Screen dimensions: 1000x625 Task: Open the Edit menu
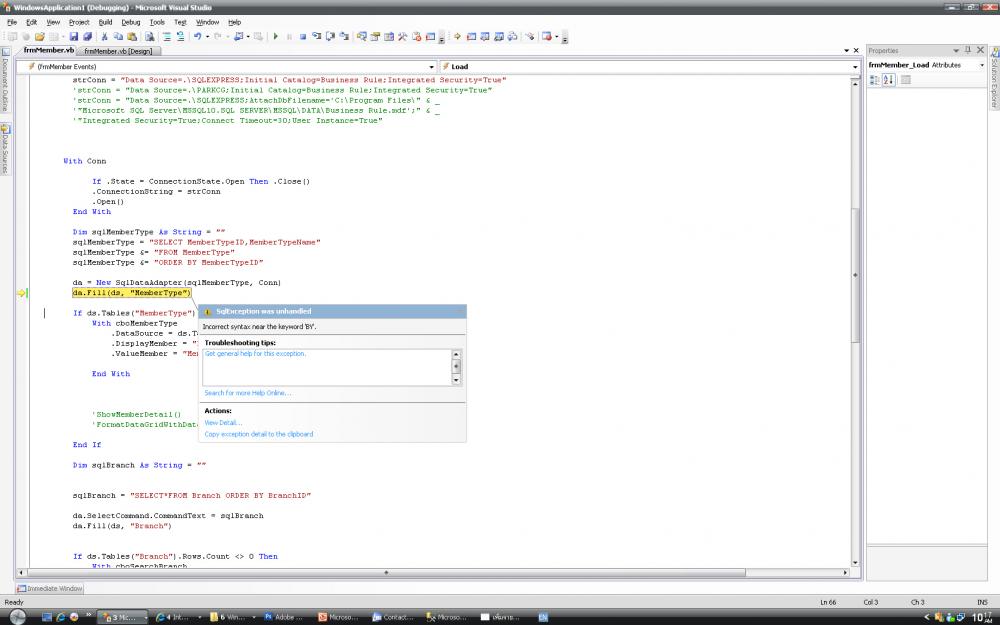[x=32, y=22]
